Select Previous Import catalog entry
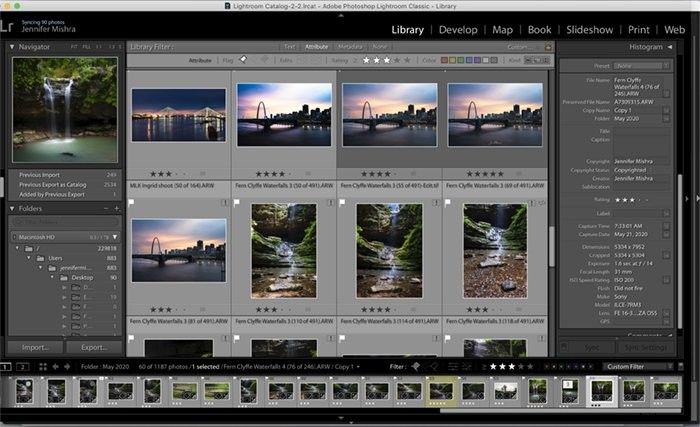The height and width of the screenshot is (427, 700). [x=66, y=175]
